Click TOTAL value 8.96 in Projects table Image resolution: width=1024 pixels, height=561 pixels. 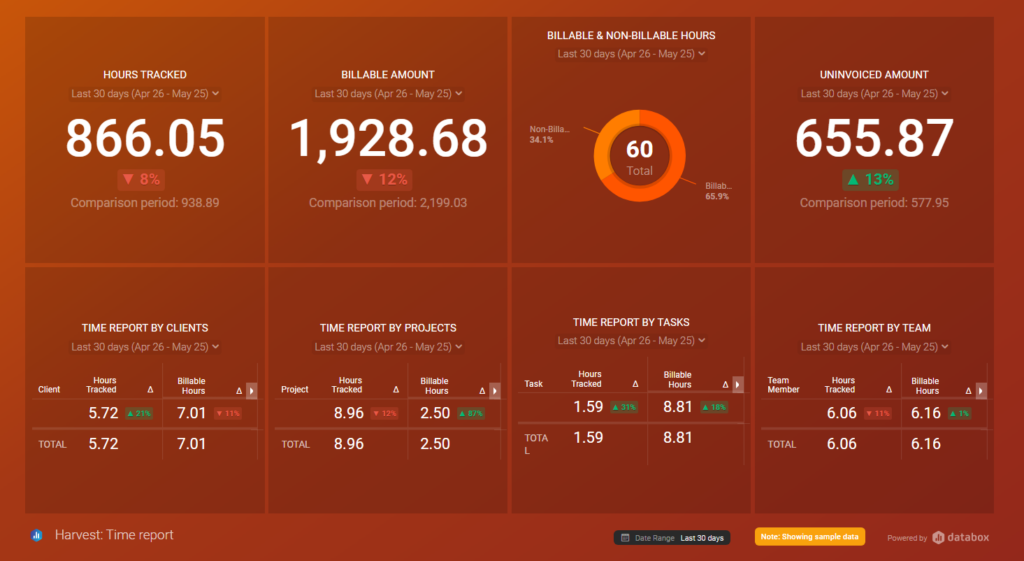[349, 444]
